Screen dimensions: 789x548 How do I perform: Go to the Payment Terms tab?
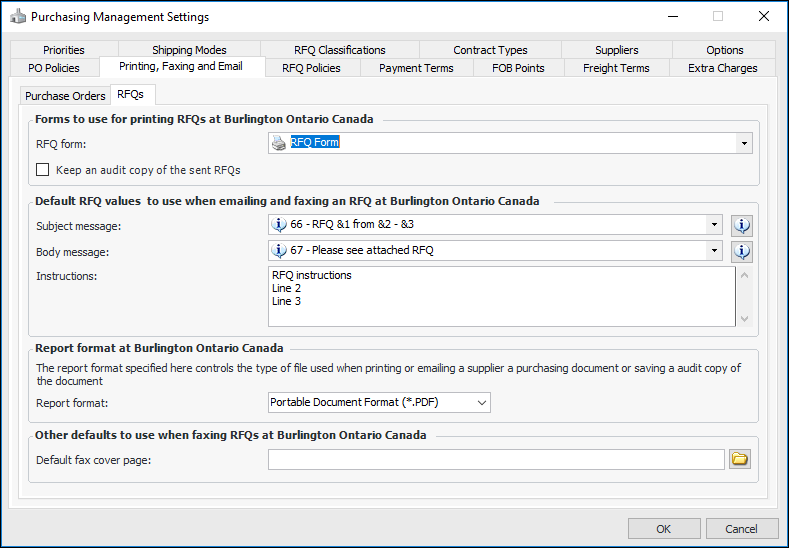pyautogui.click(x=416, y=68)
